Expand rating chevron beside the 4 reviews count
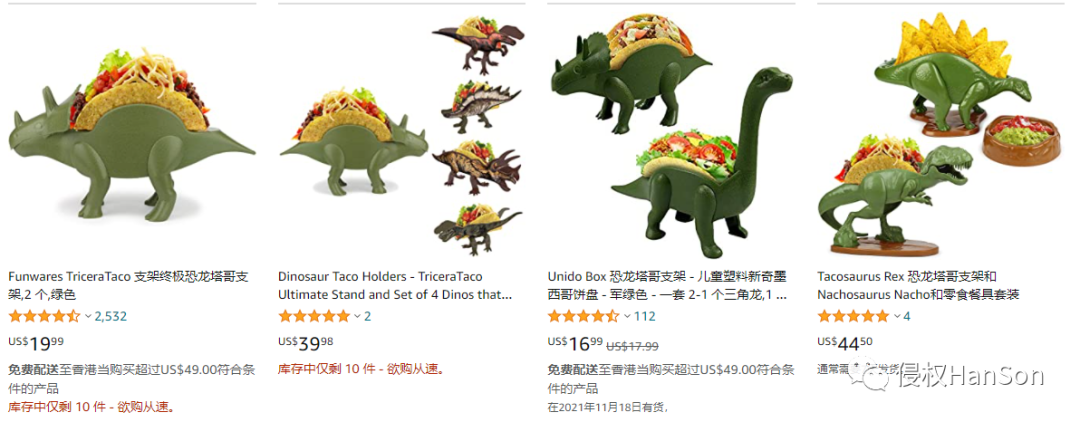This screenshot has width=1080, height=422. (x=897, y=316)
